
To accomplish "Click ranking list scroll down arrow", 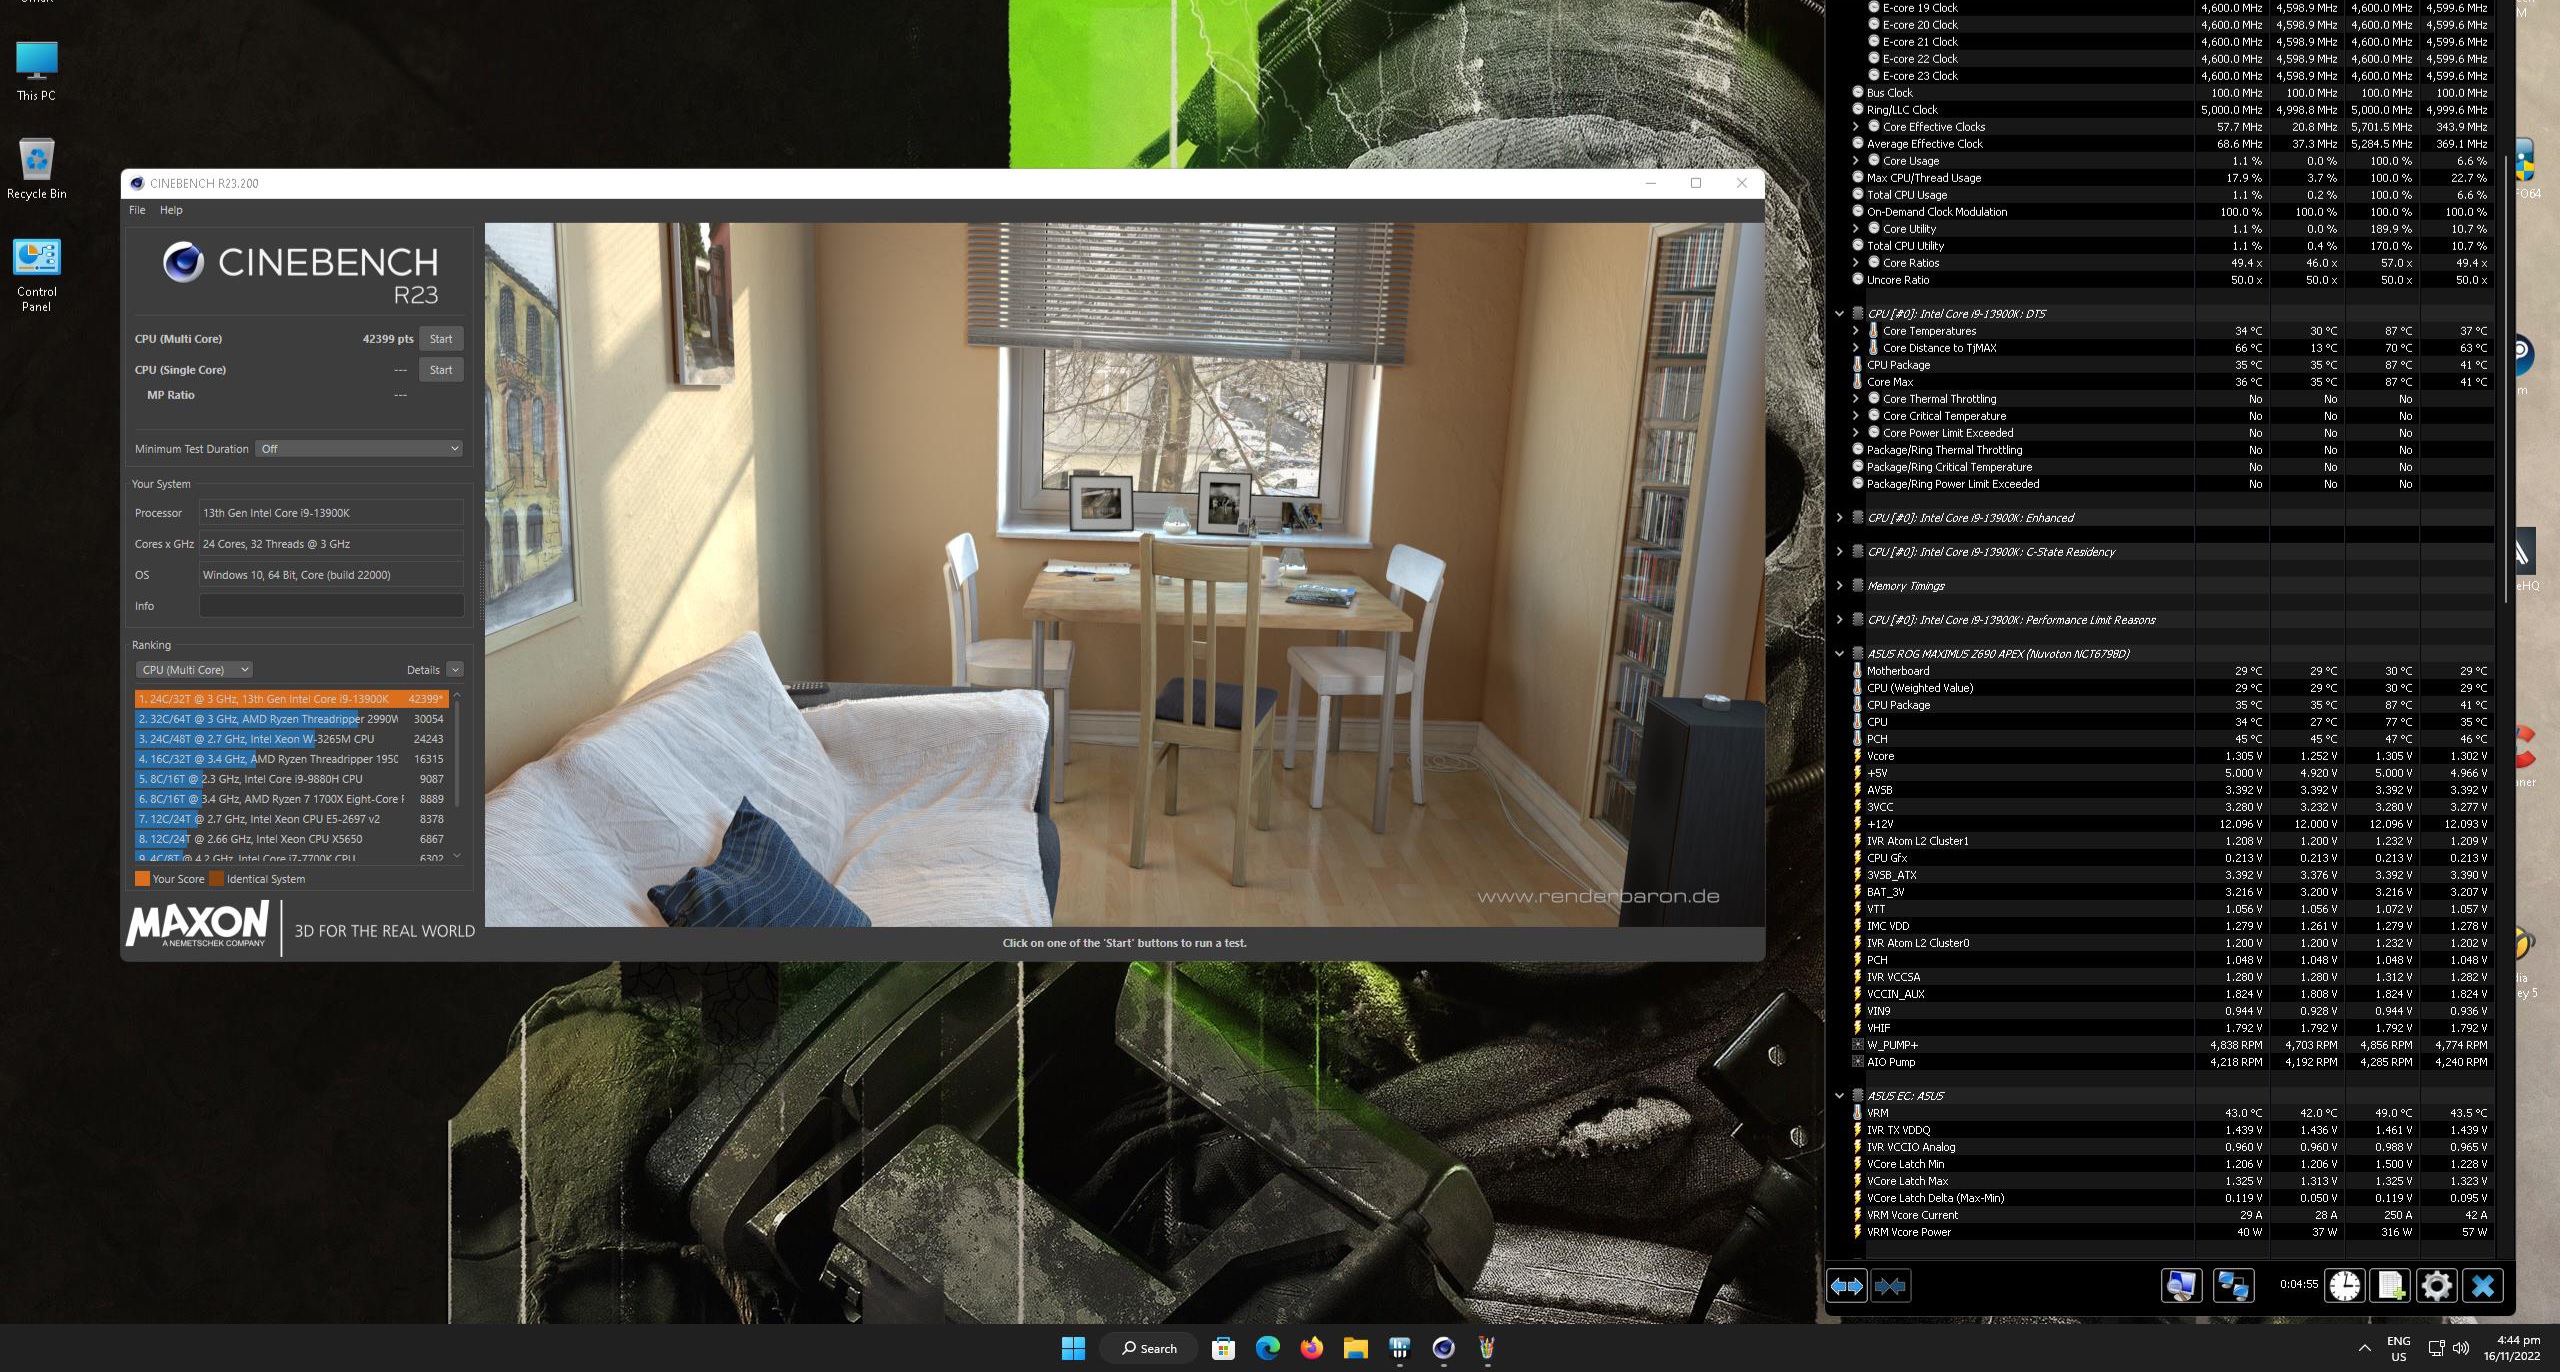I will pos(457,856).
